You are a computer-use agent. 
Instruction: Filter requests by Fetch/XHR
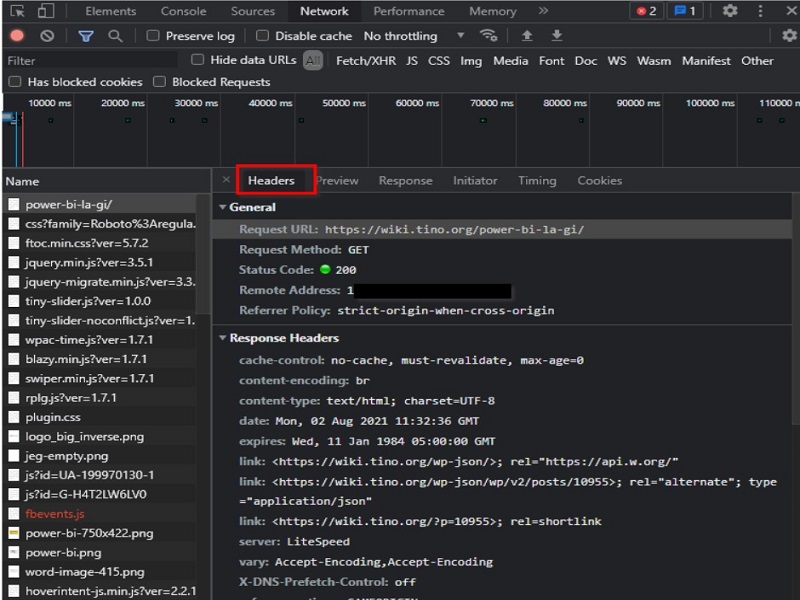pos(366,61)
